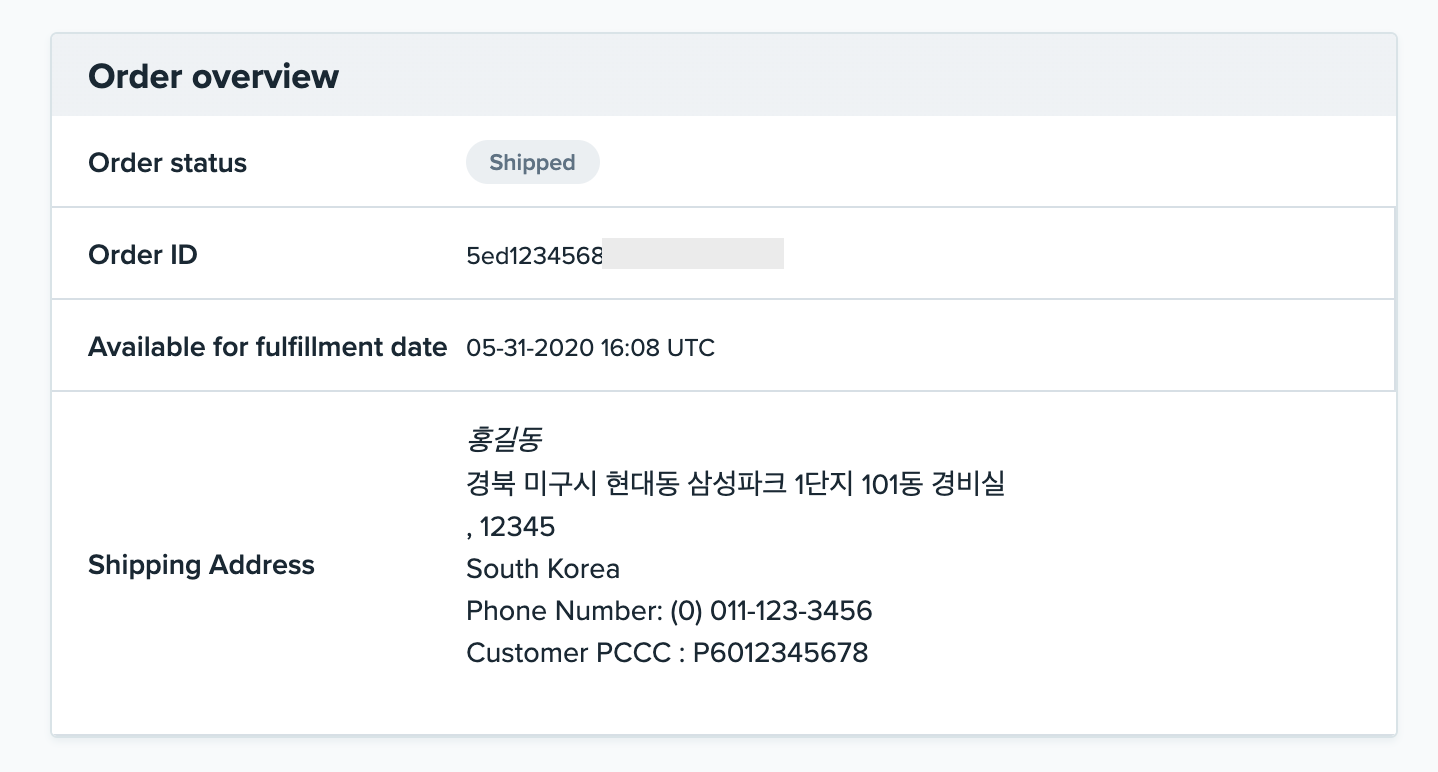Click the Available for fulfillment date label

click(267, 347)
